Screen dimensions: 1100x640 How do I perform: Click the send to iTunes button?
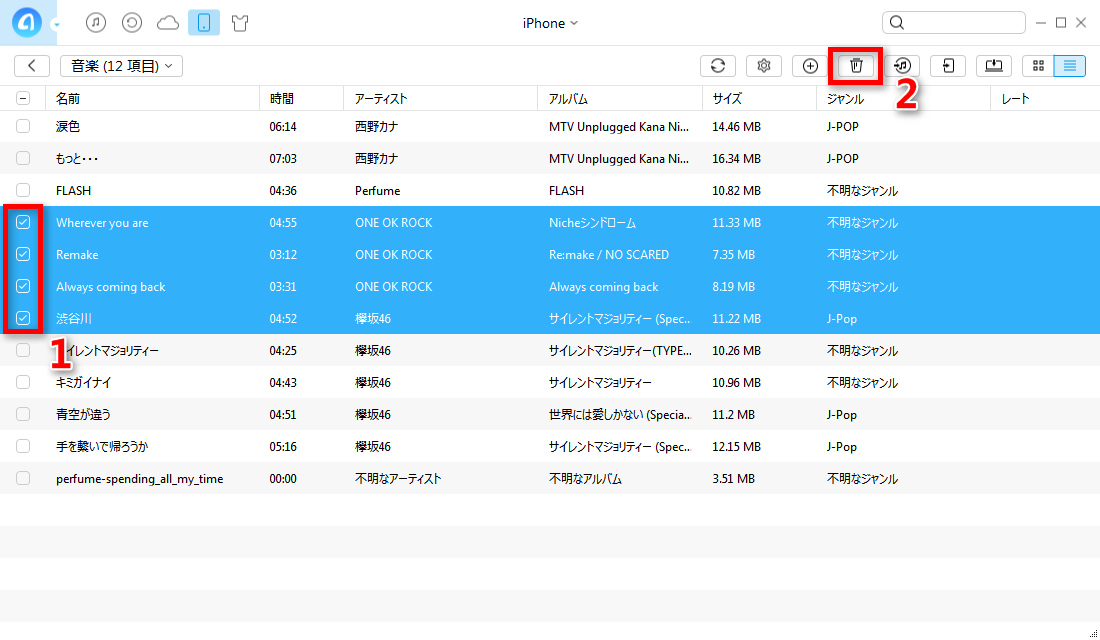tap(902, 66)
